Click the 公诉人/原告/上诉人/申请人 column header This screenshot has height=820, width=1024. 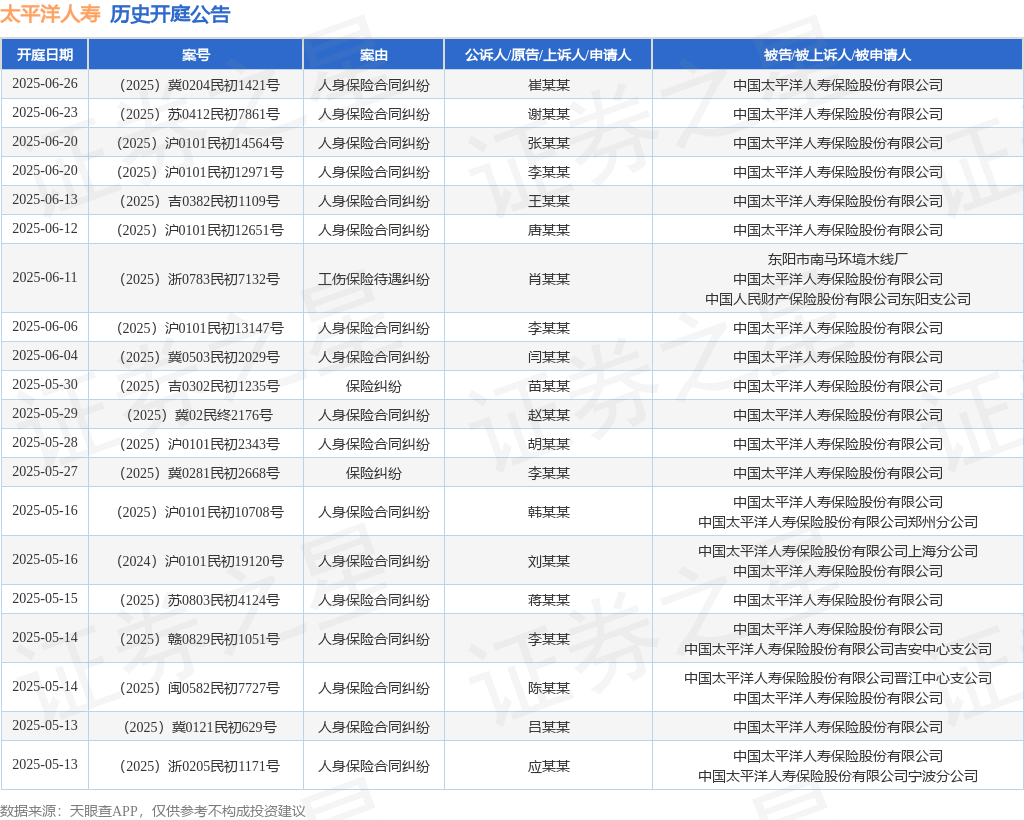(548, 55)
